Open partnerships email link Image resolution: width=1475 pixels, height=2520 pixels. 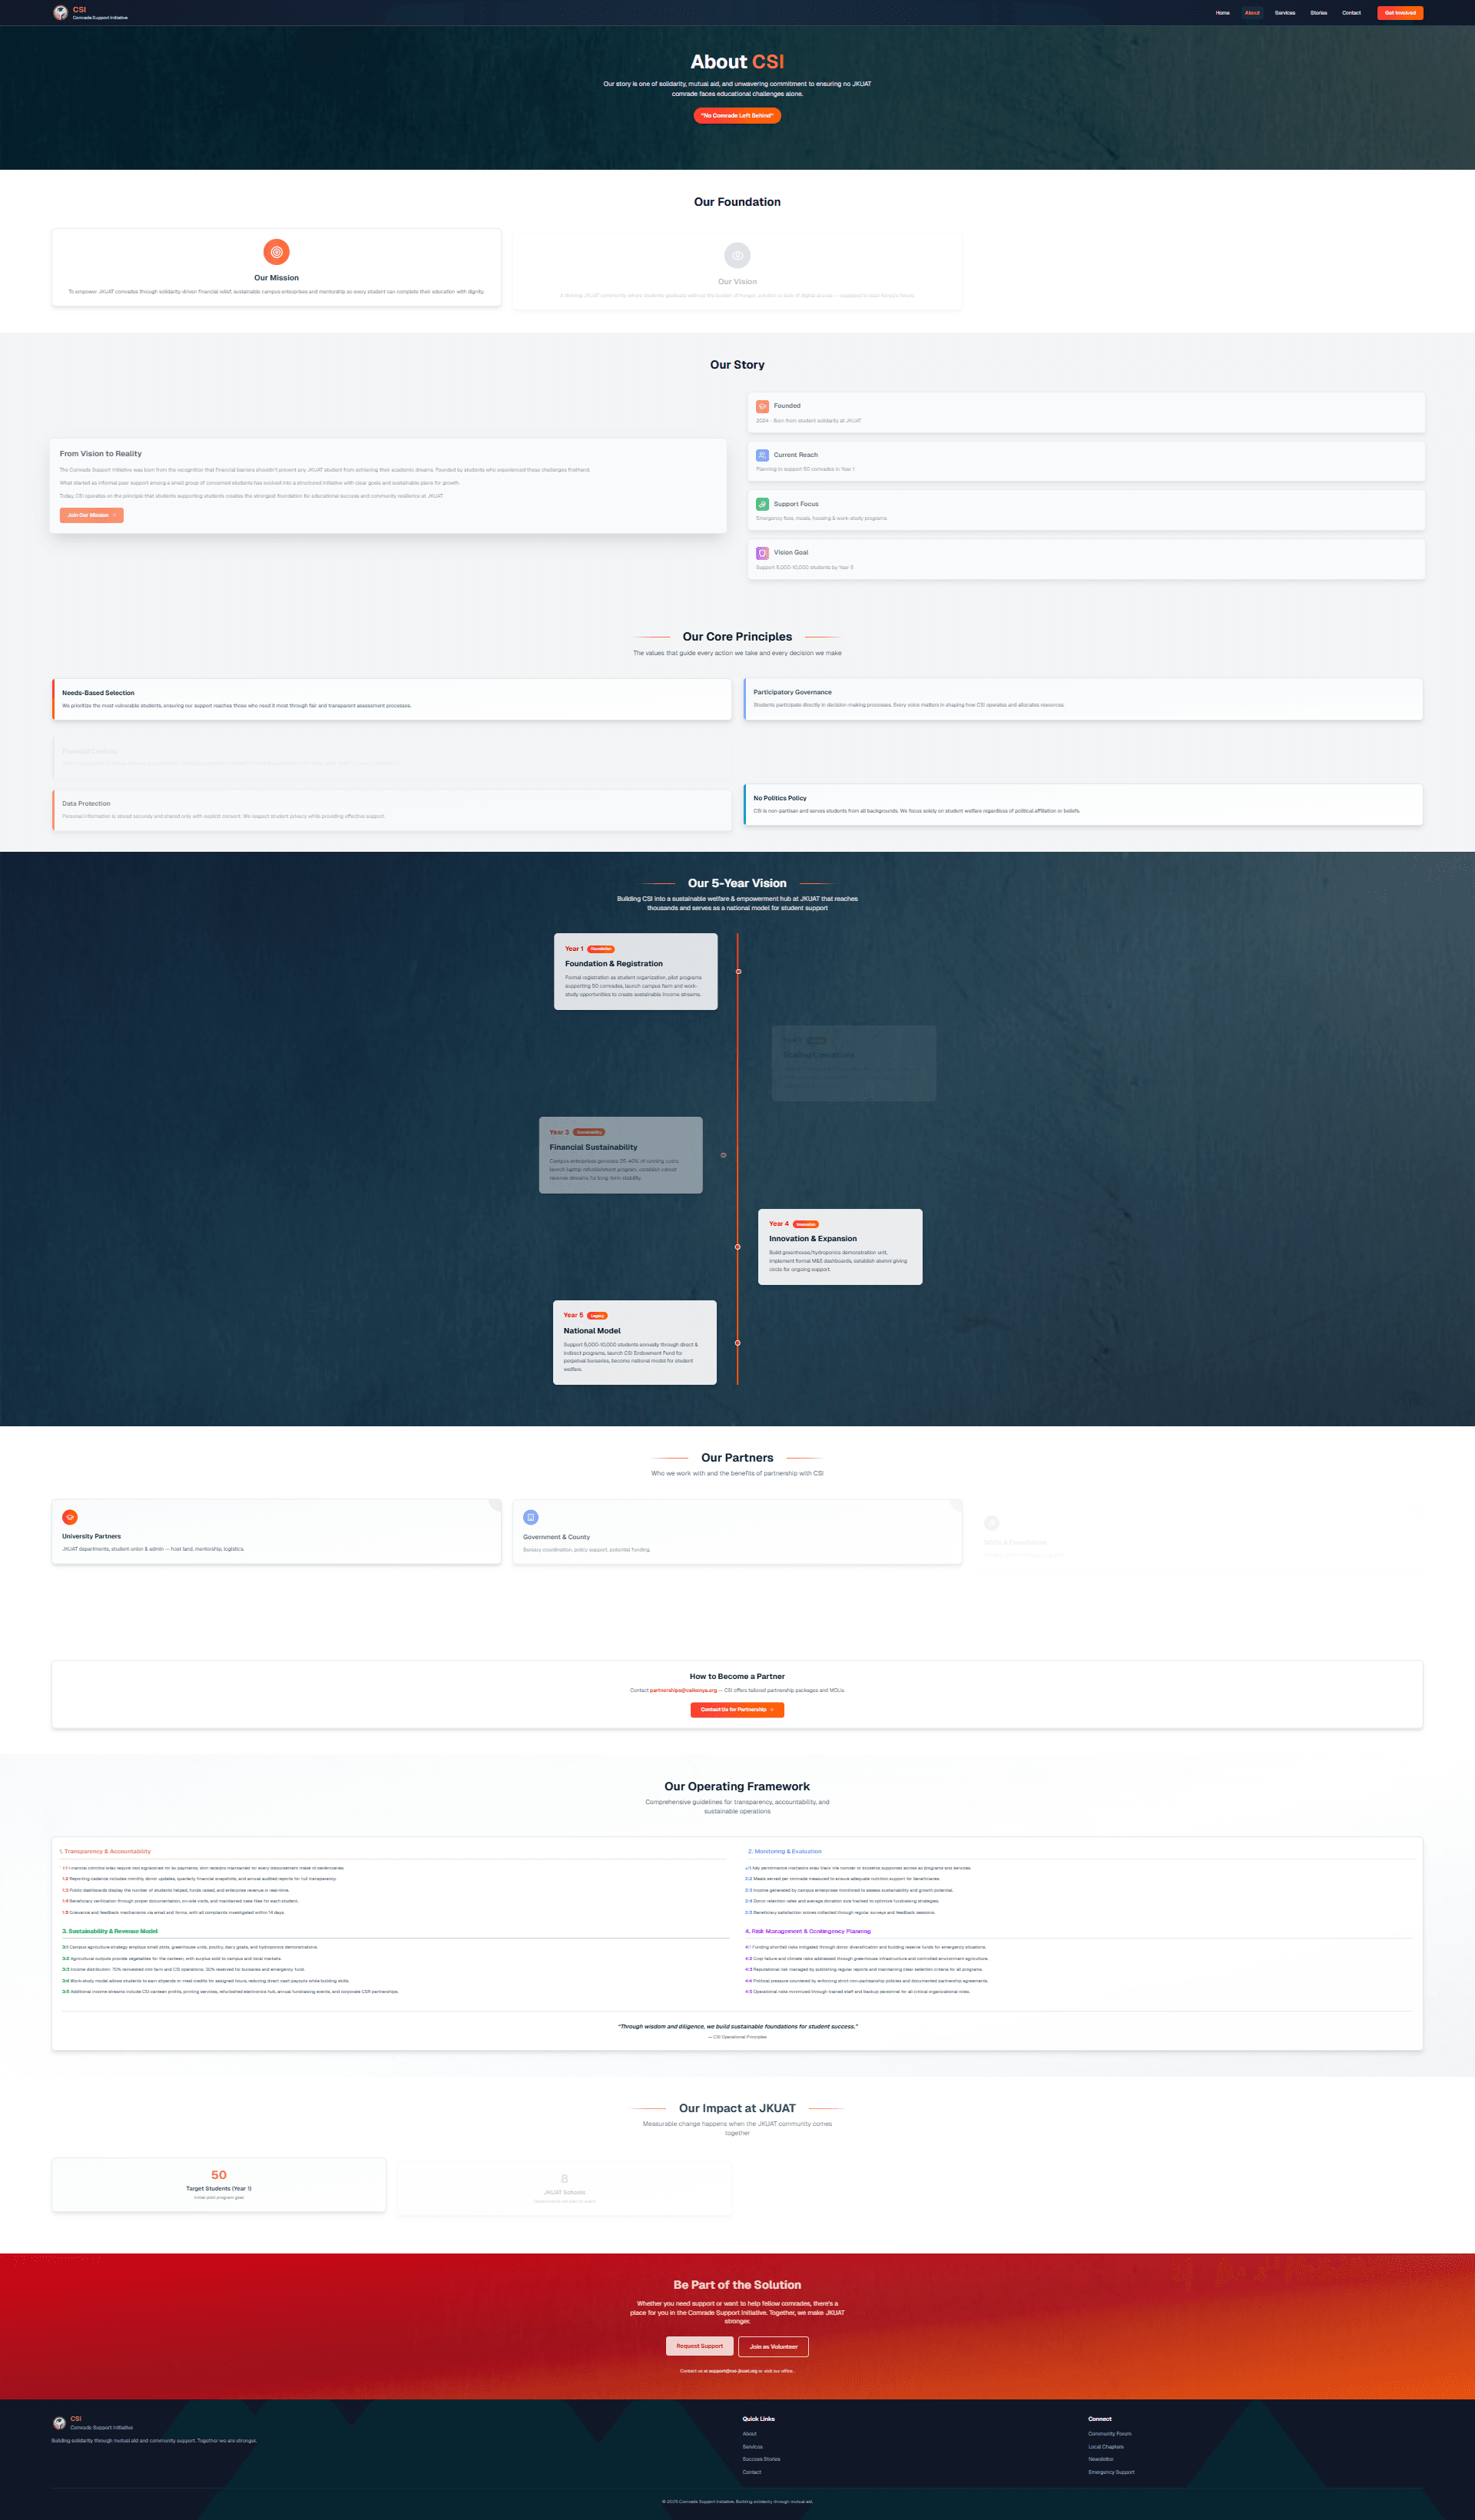pyautogui.click(x=683, y=1690)
